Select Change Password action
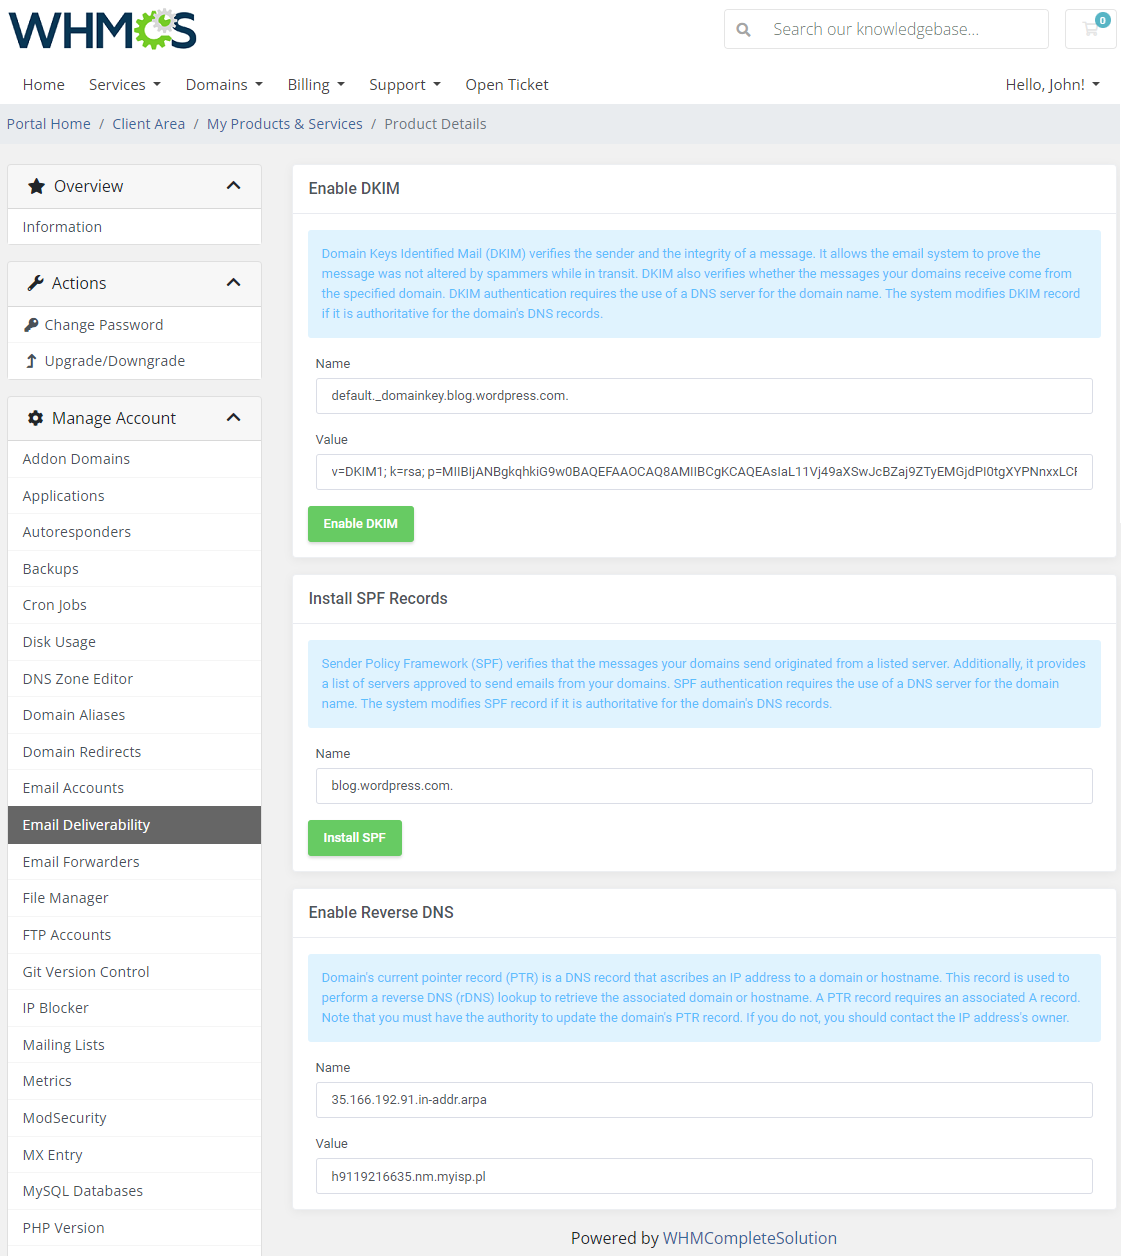This screenshot has height=1256, width=1121. [x=134, y=325]
